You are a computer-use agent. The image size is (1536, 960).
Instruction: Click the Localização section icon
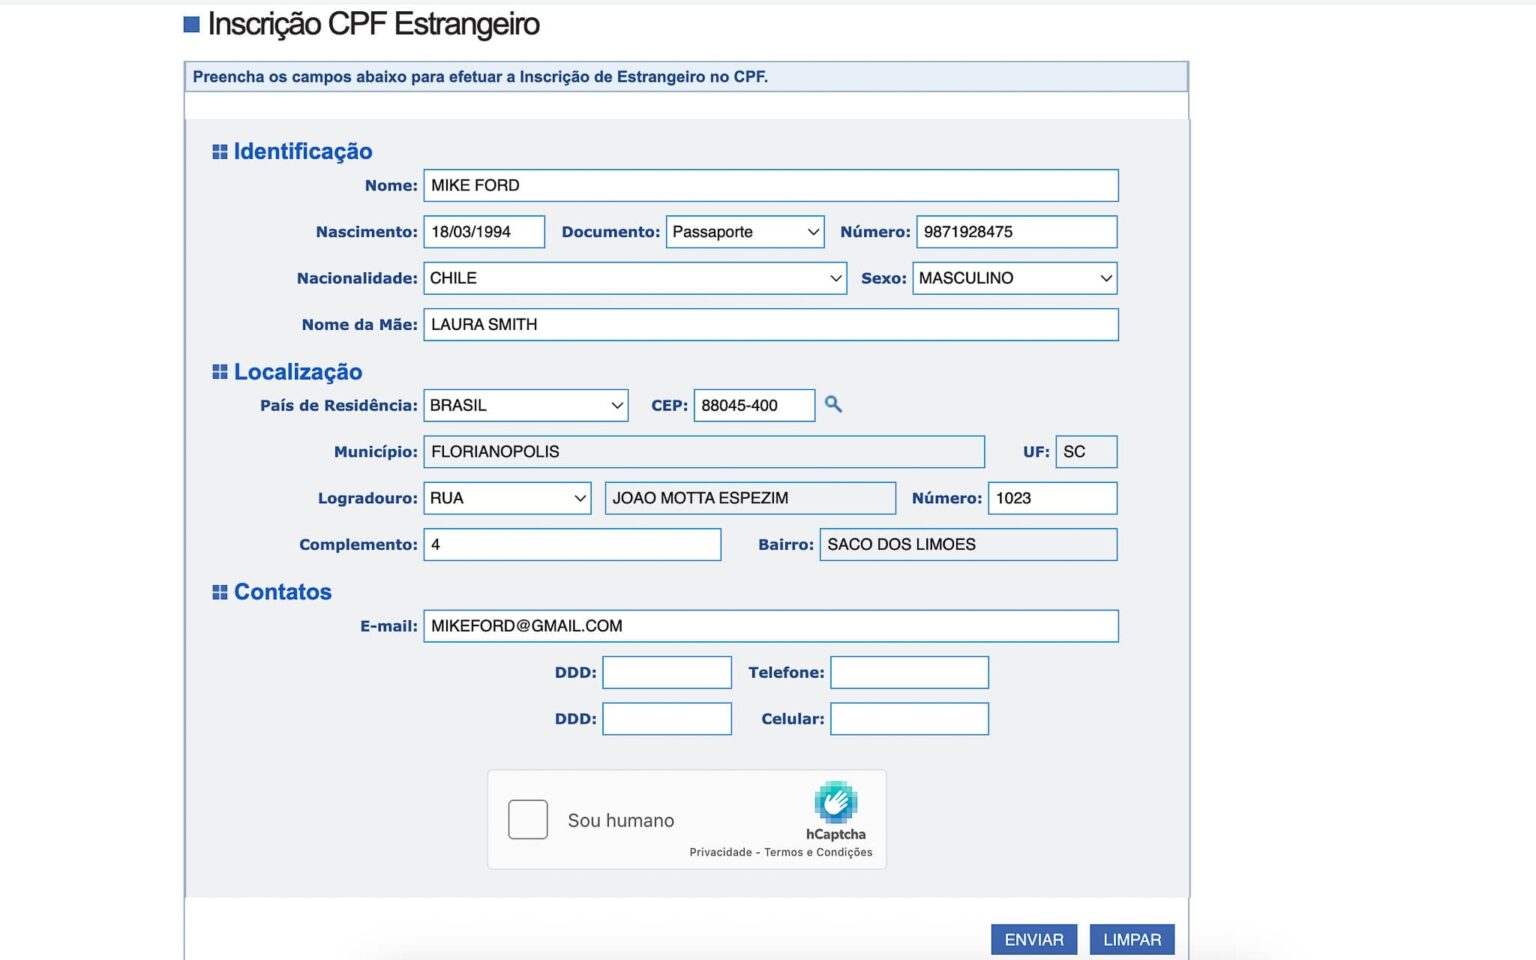point(220,371)
